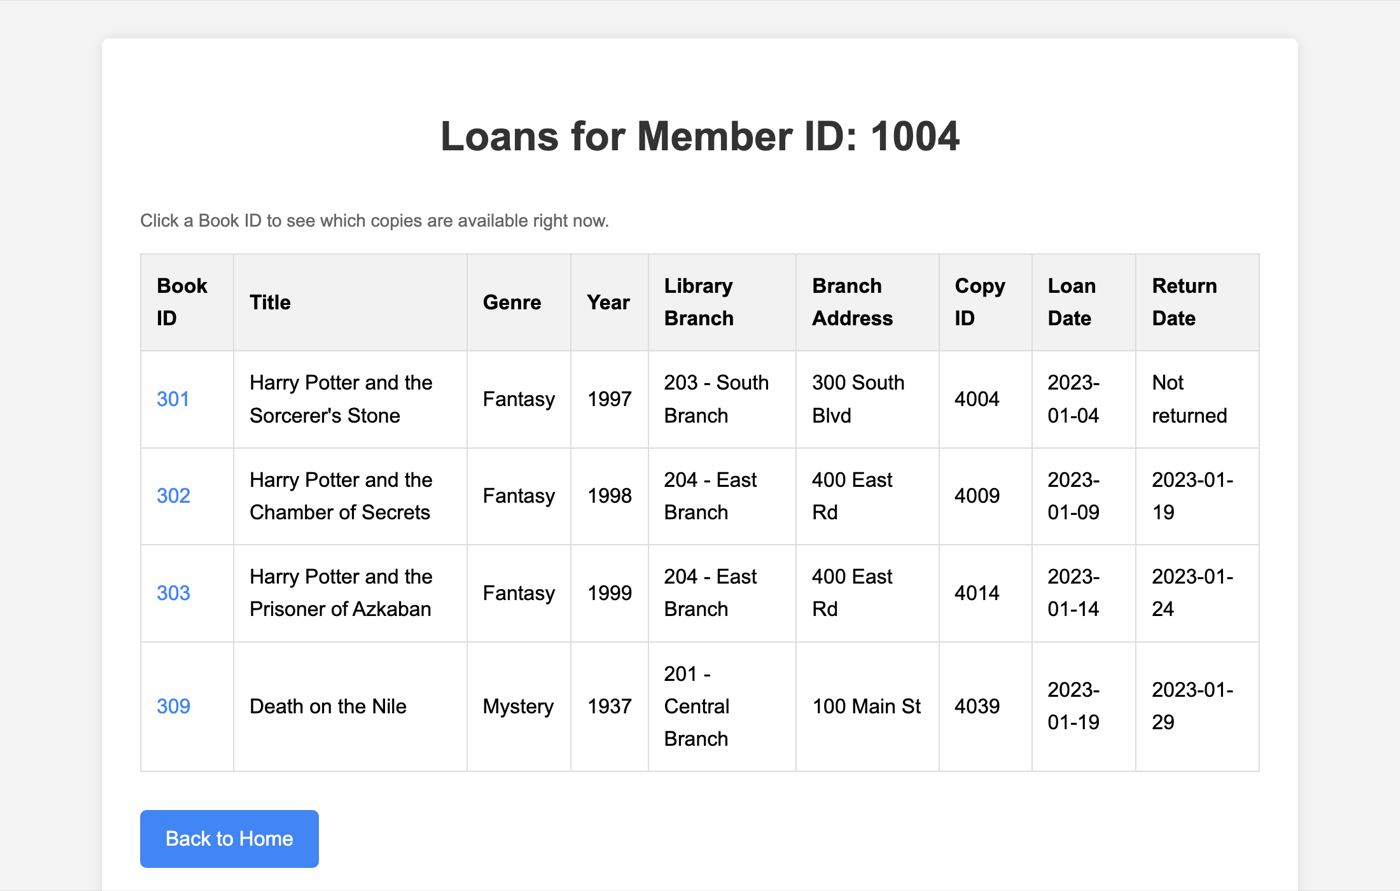Click year cell '1997'
The image size is (1400, 891).
tap(610, 399)
